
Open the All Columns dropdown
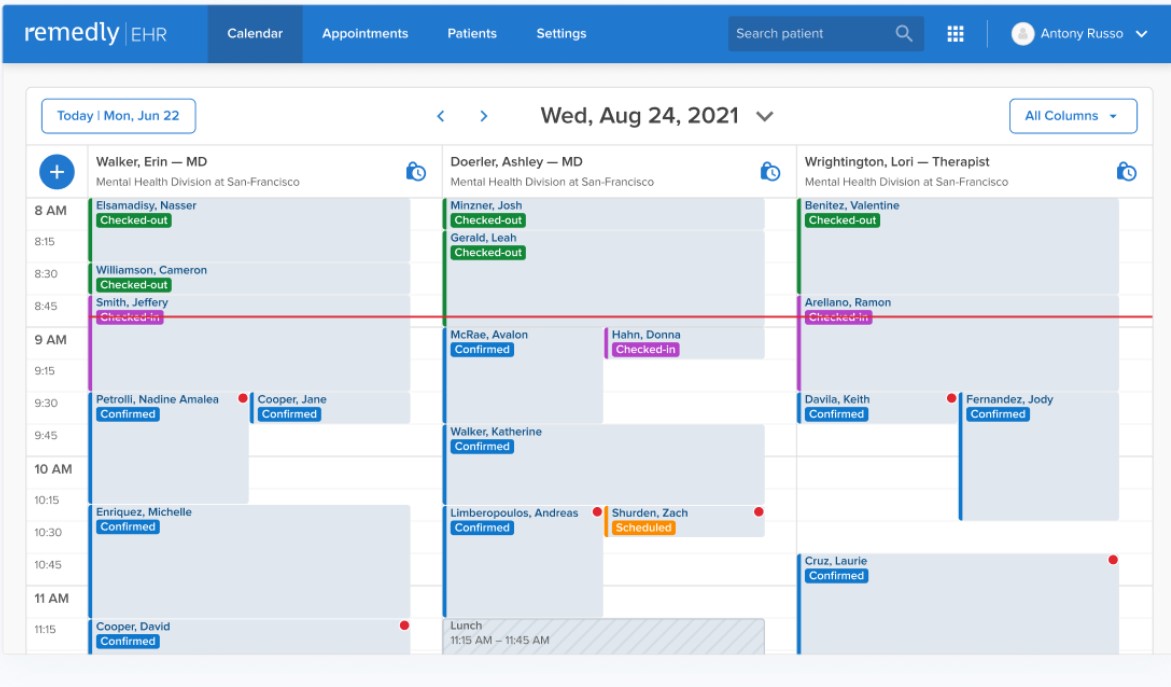(x=1073, y=115)
